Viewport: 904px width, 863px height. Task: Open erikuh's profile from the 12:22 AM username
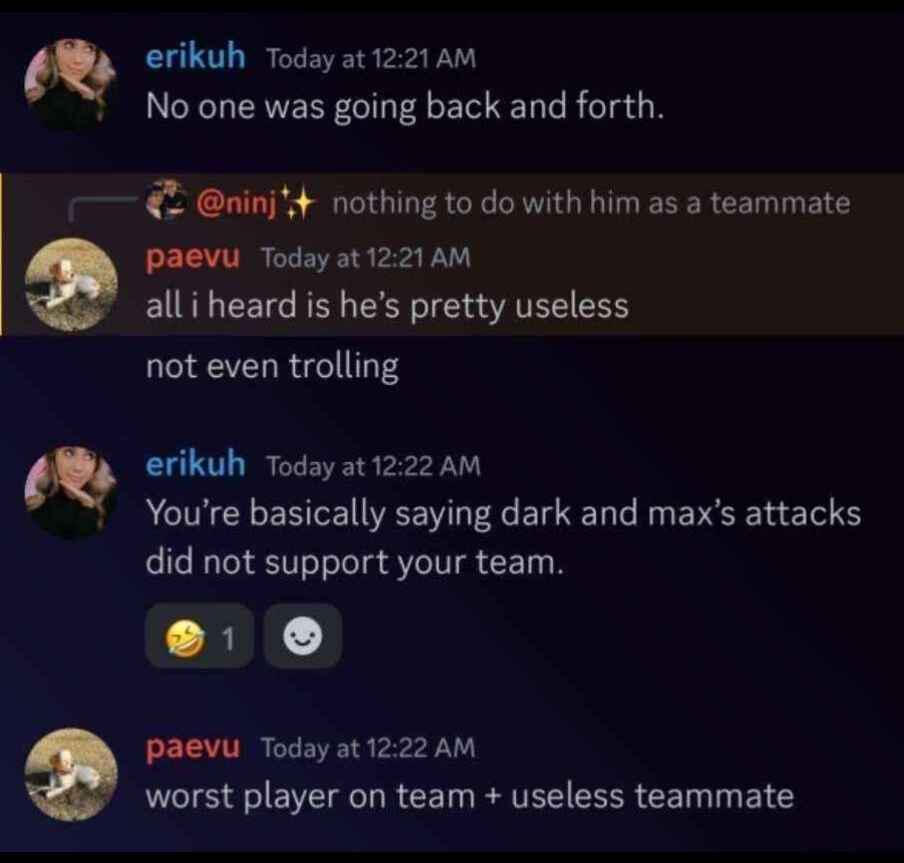[195, 463]
